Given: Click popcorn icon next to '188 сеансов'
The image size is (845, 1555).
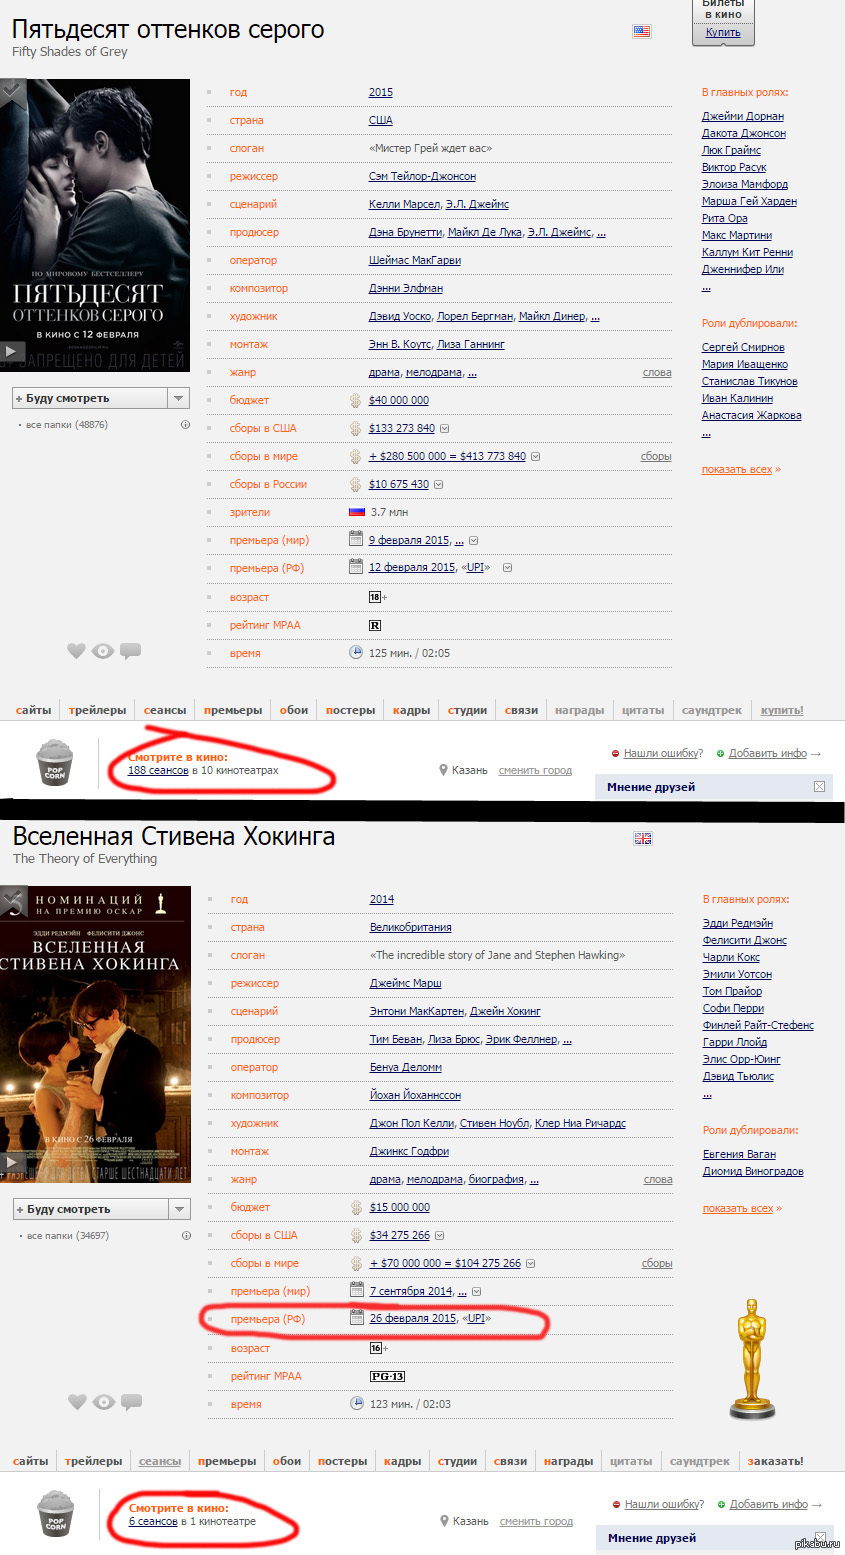Looking at the screenshot, I should 55,765.
